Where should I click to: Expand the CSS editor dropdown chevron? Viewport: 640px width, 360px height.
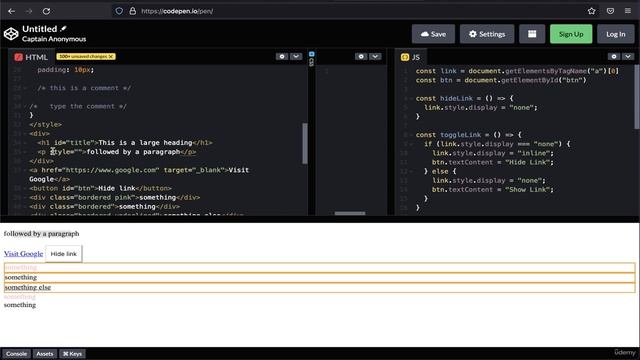click(375, 56)
